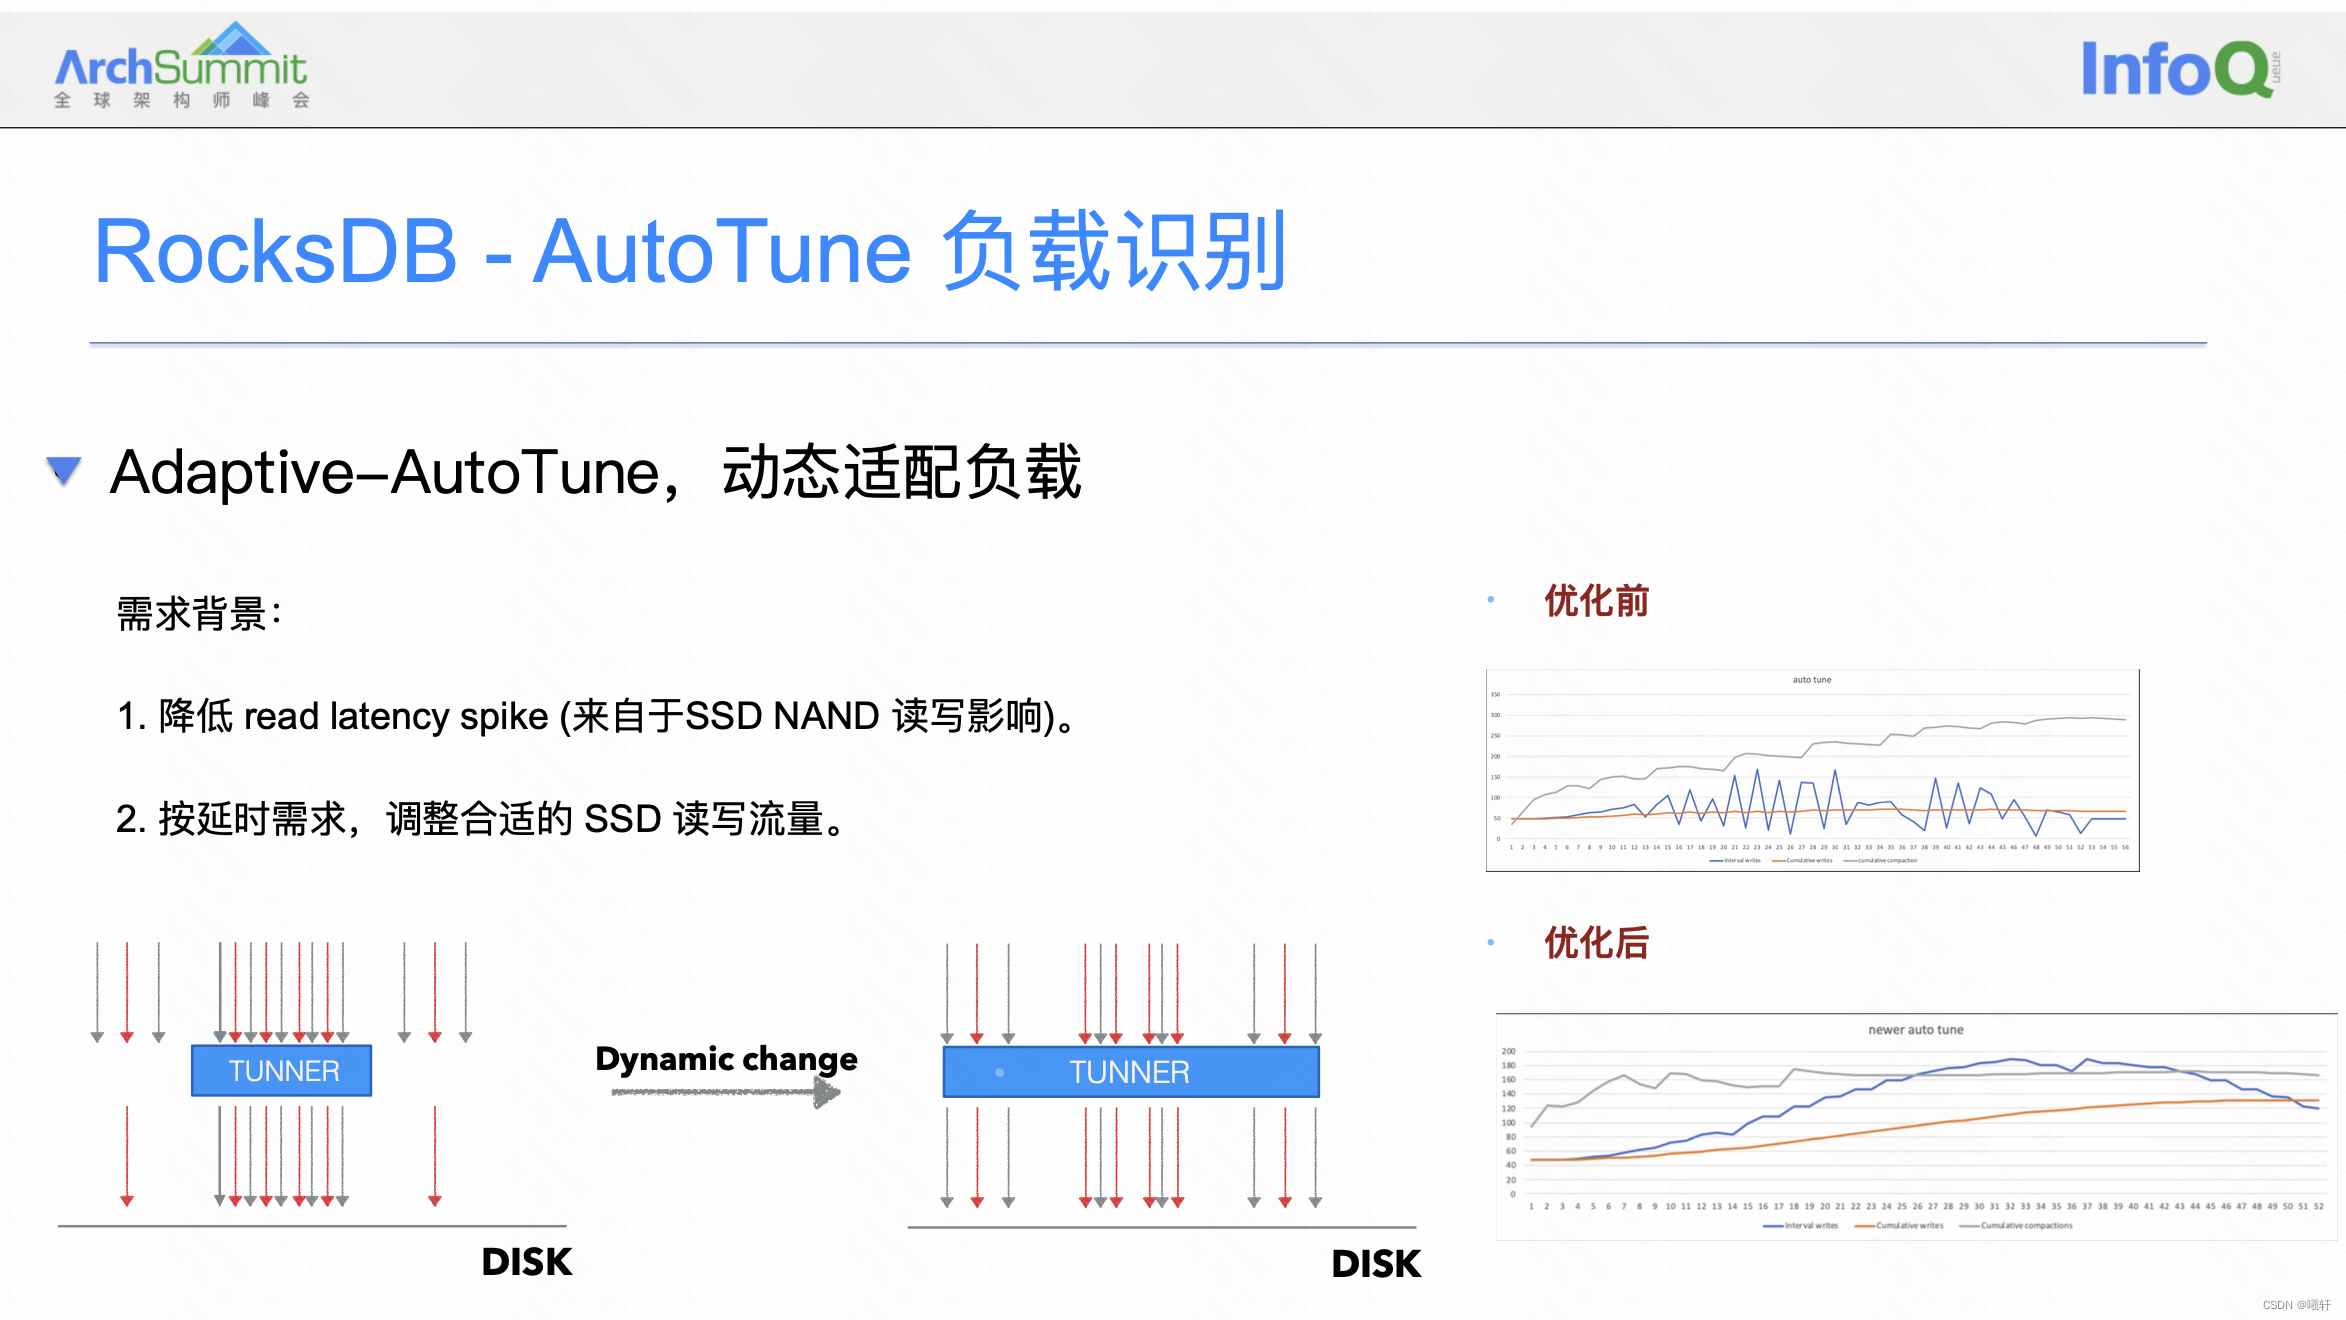Viewport: 2346px width, 1320px height.
Task: Select the Adaptive-AutoTune, 动态适配负载 heading
Action: pos(596,472)
